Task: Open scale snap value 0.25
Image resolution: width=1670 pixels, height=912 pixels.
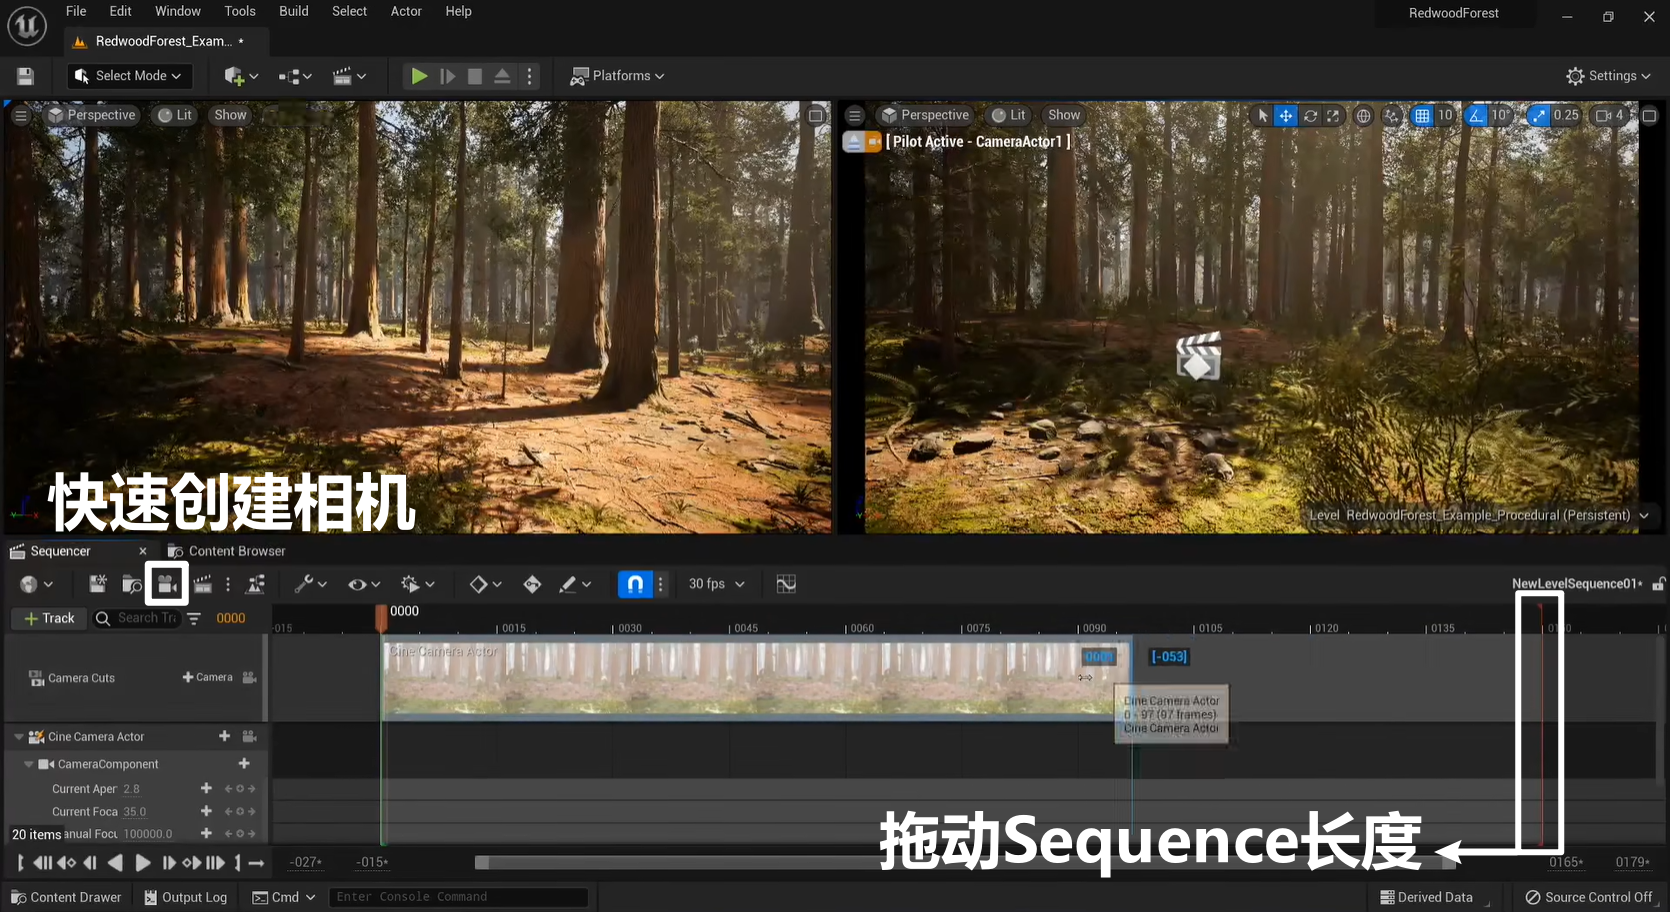Action: coord(1566,115)
